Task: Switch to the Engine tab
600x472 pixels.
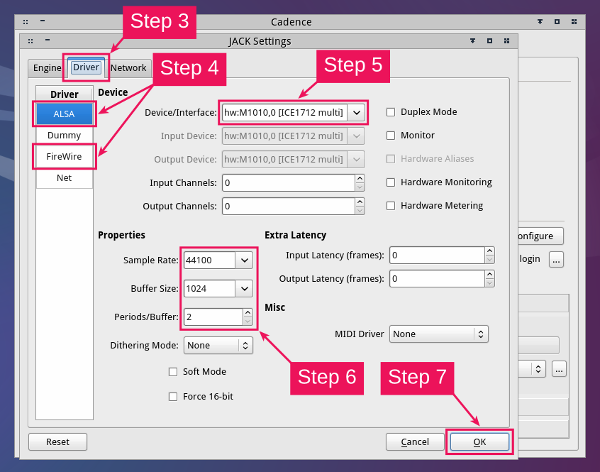Action: (47, 68)
